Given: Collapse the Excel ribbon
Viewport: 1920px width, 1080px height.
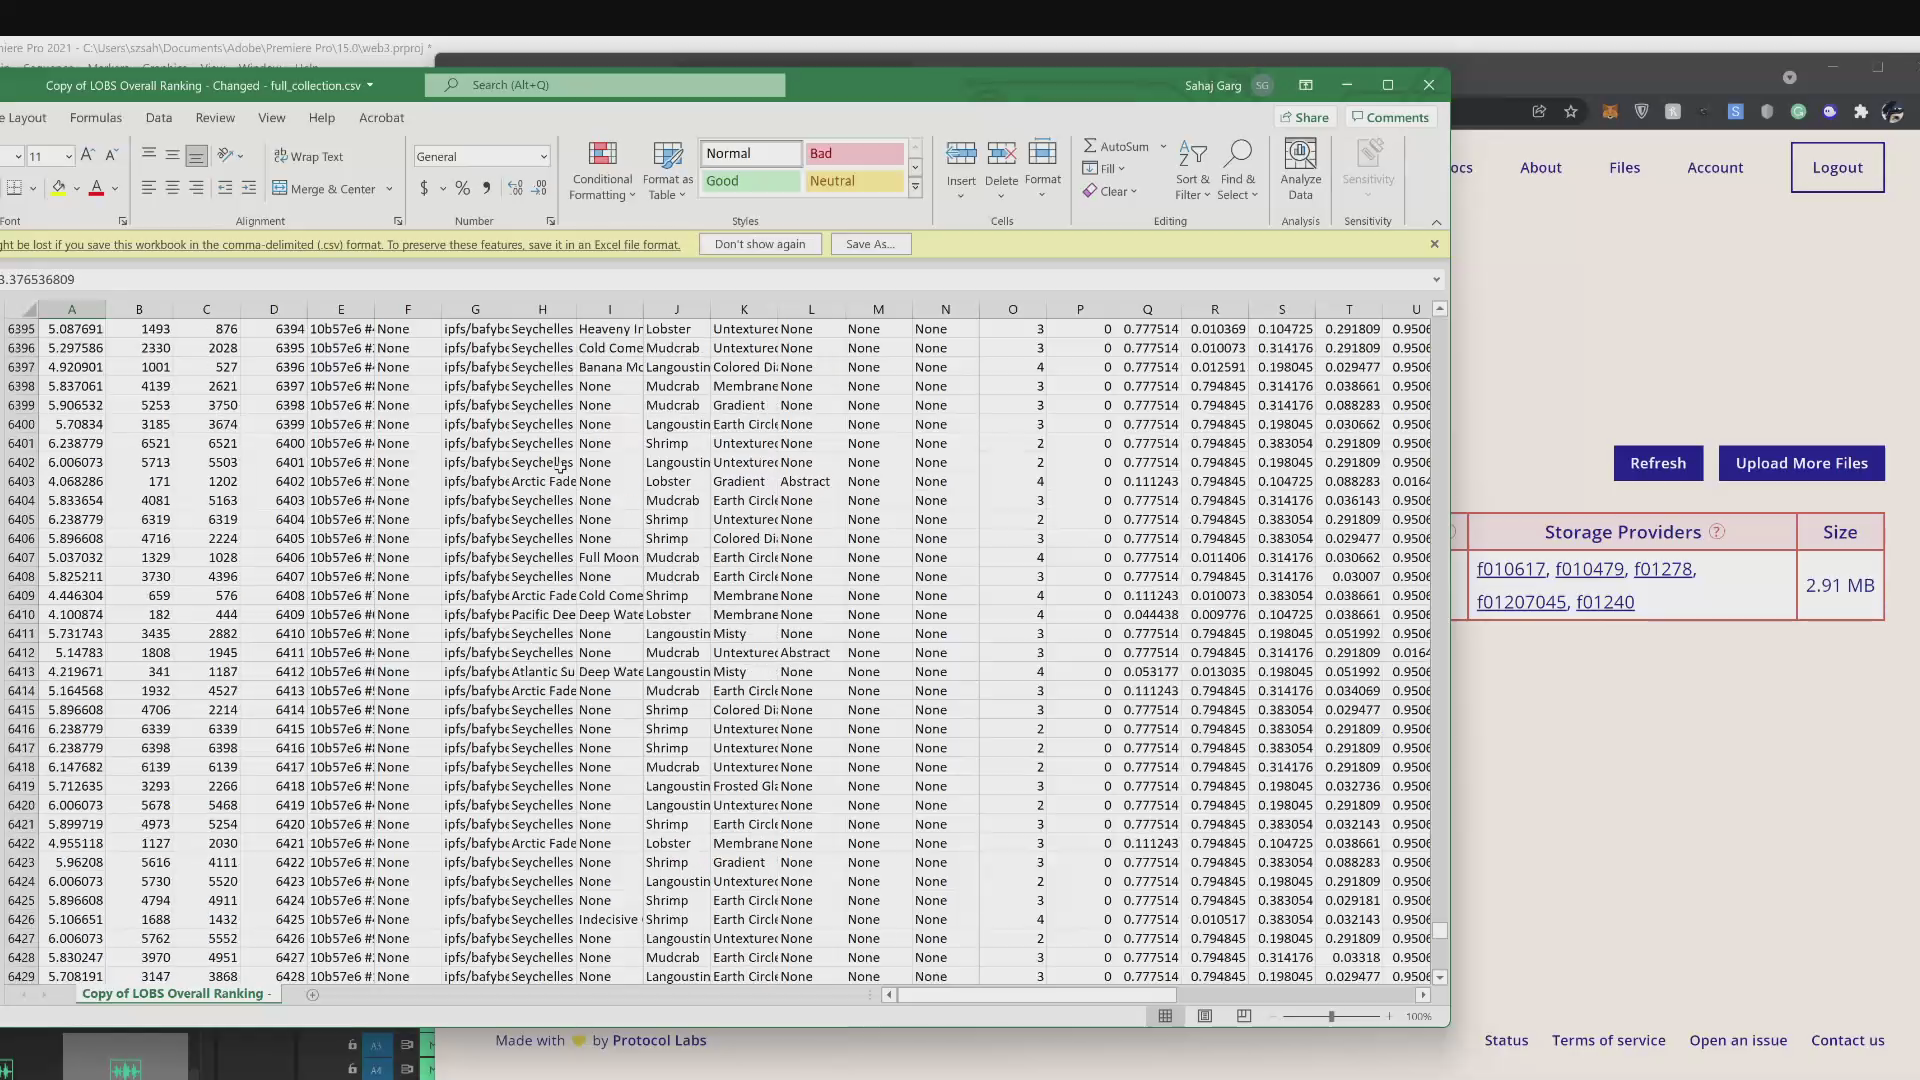Looking at the screenshot, I should pyautogui.click(x=1436, y=222).
